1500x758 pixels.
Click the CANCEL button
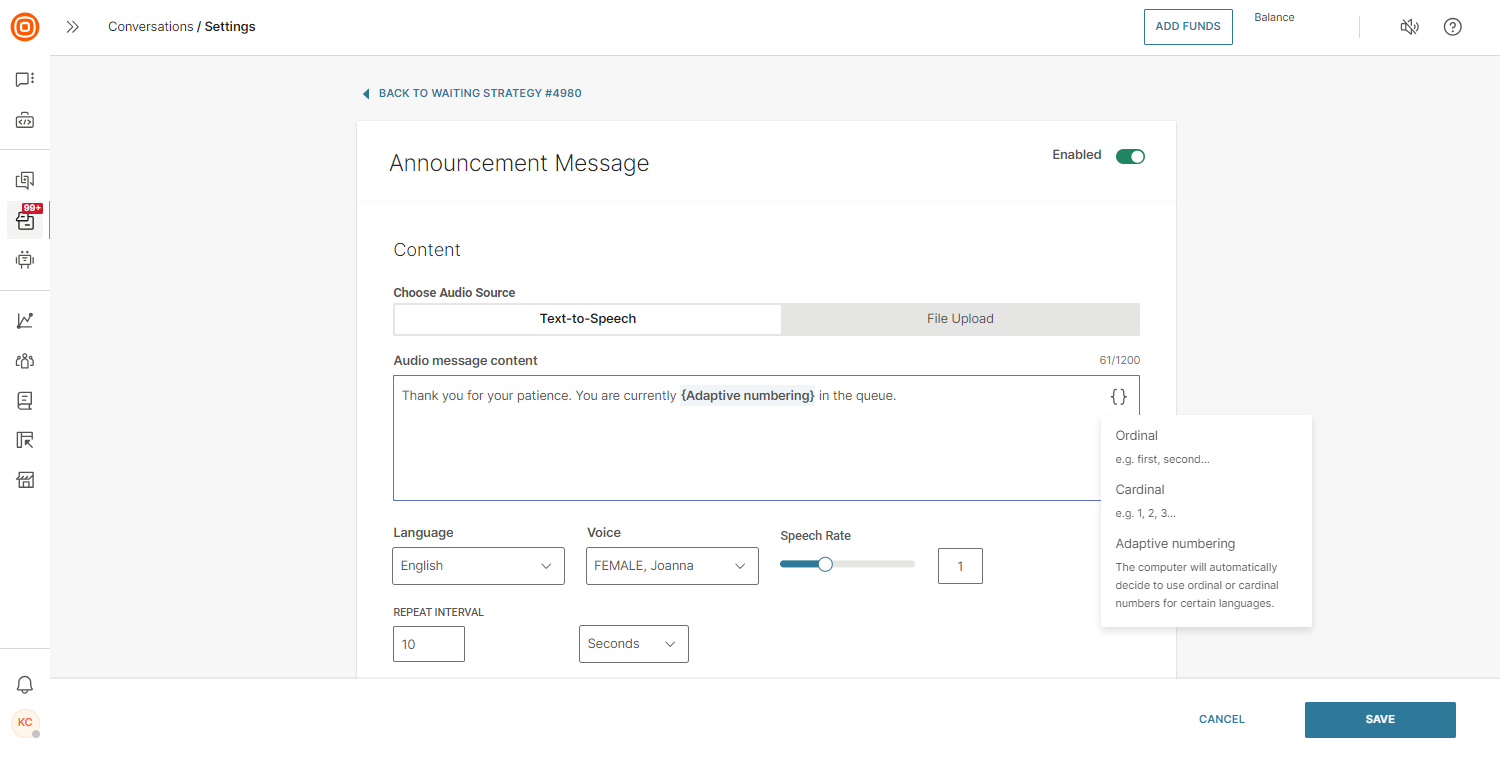pyautogui.click(x=1222, y=720)
